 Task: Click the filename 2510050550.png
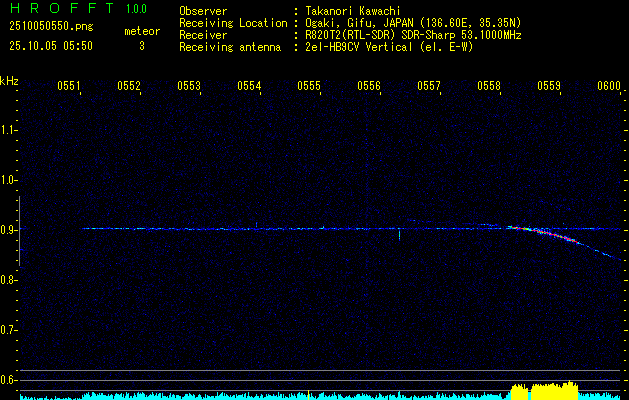click(51, 26)
